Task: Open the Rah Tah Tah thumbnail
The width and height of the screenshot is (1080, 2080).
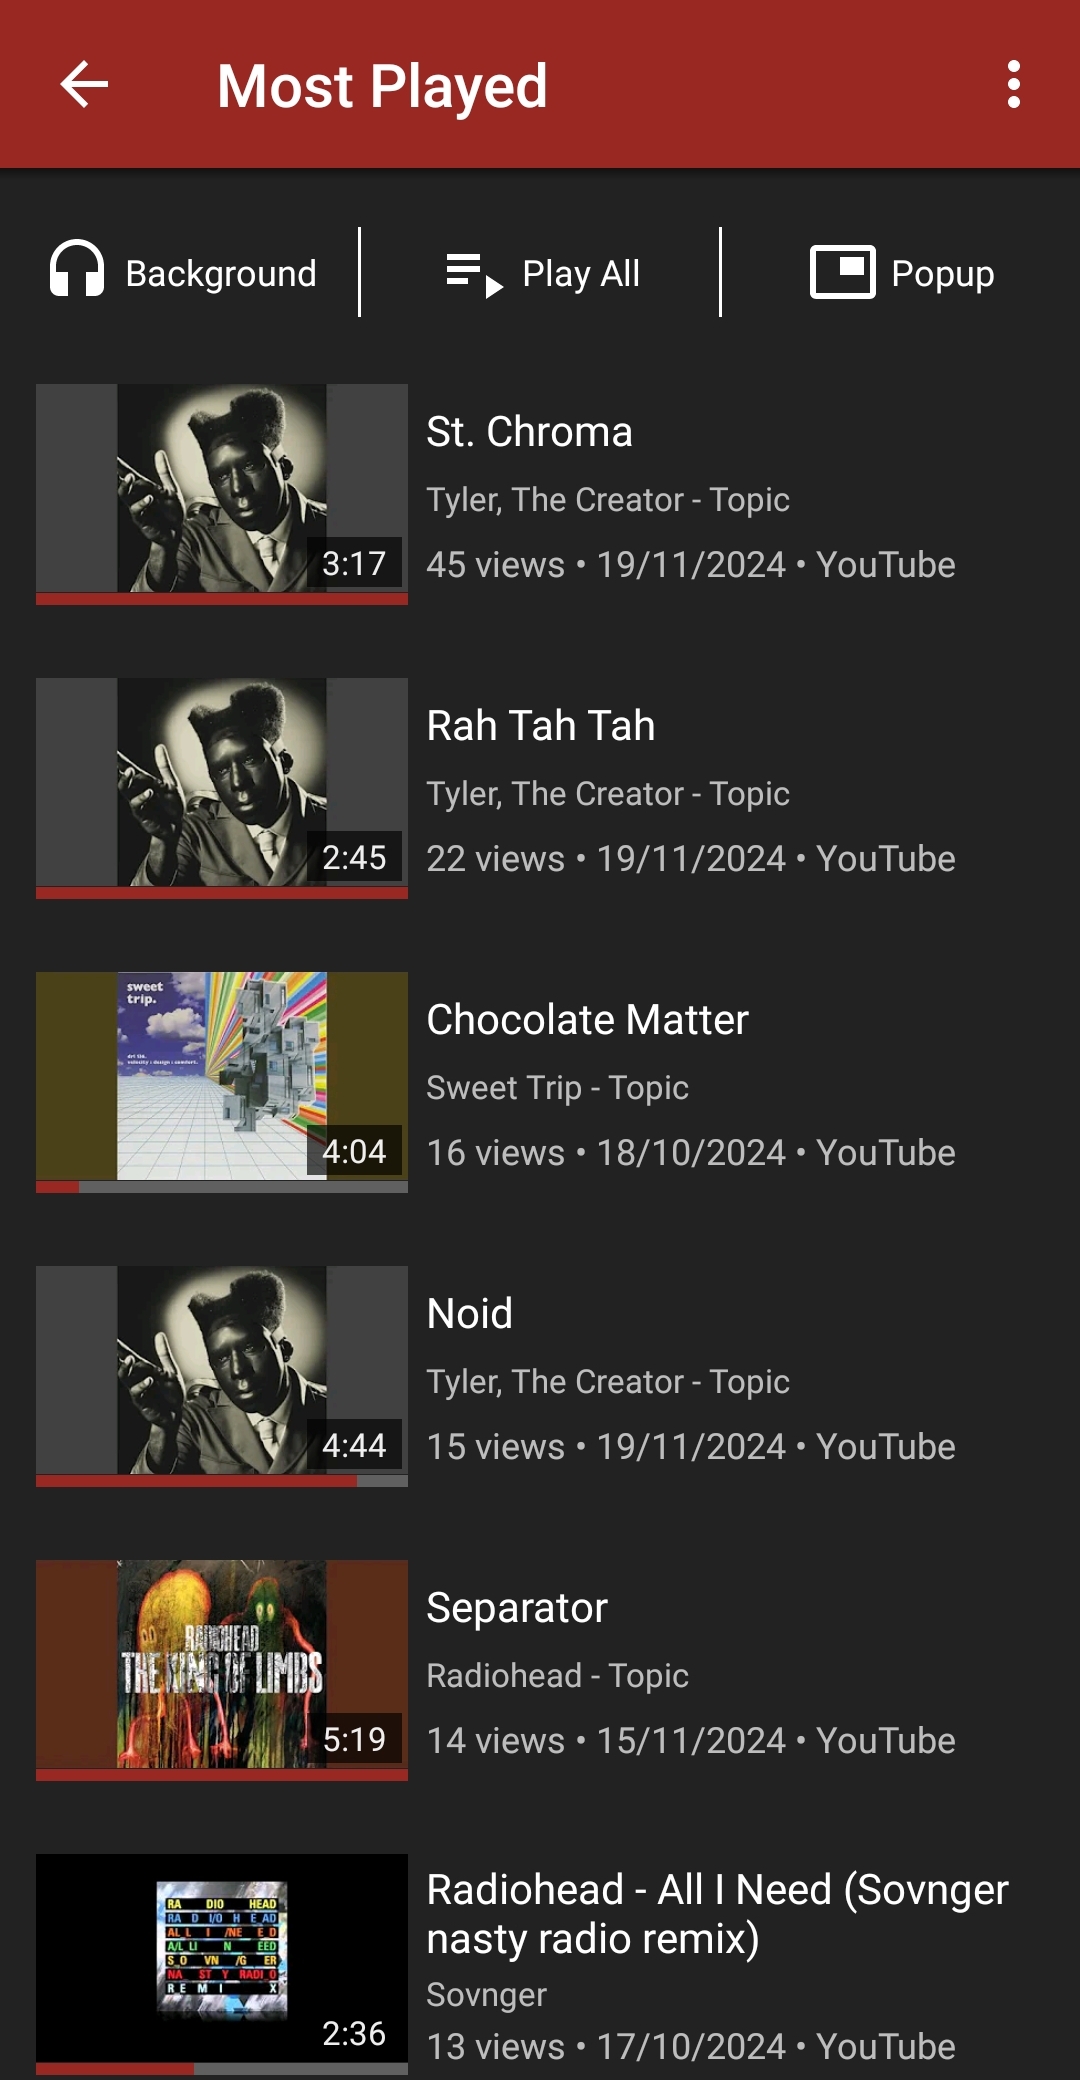Action: [222, 782]
